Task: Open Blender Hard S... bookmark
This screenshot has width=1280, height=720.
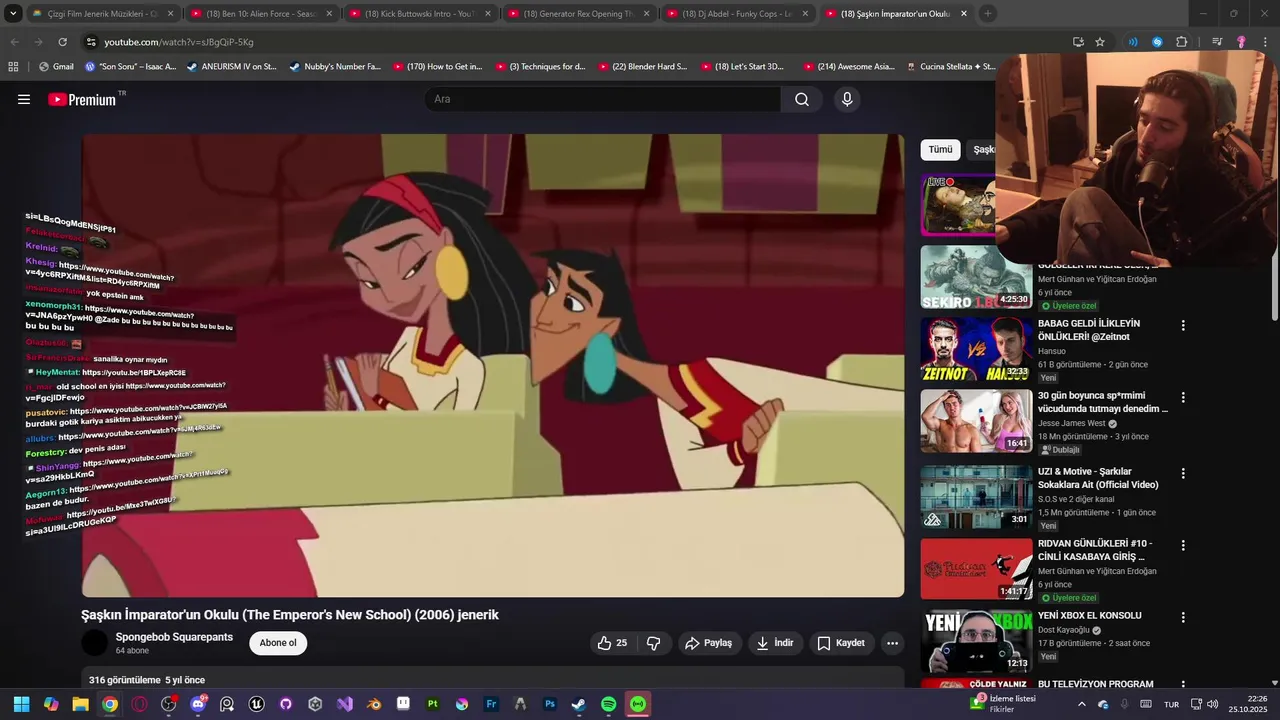Action: [643, 67]
